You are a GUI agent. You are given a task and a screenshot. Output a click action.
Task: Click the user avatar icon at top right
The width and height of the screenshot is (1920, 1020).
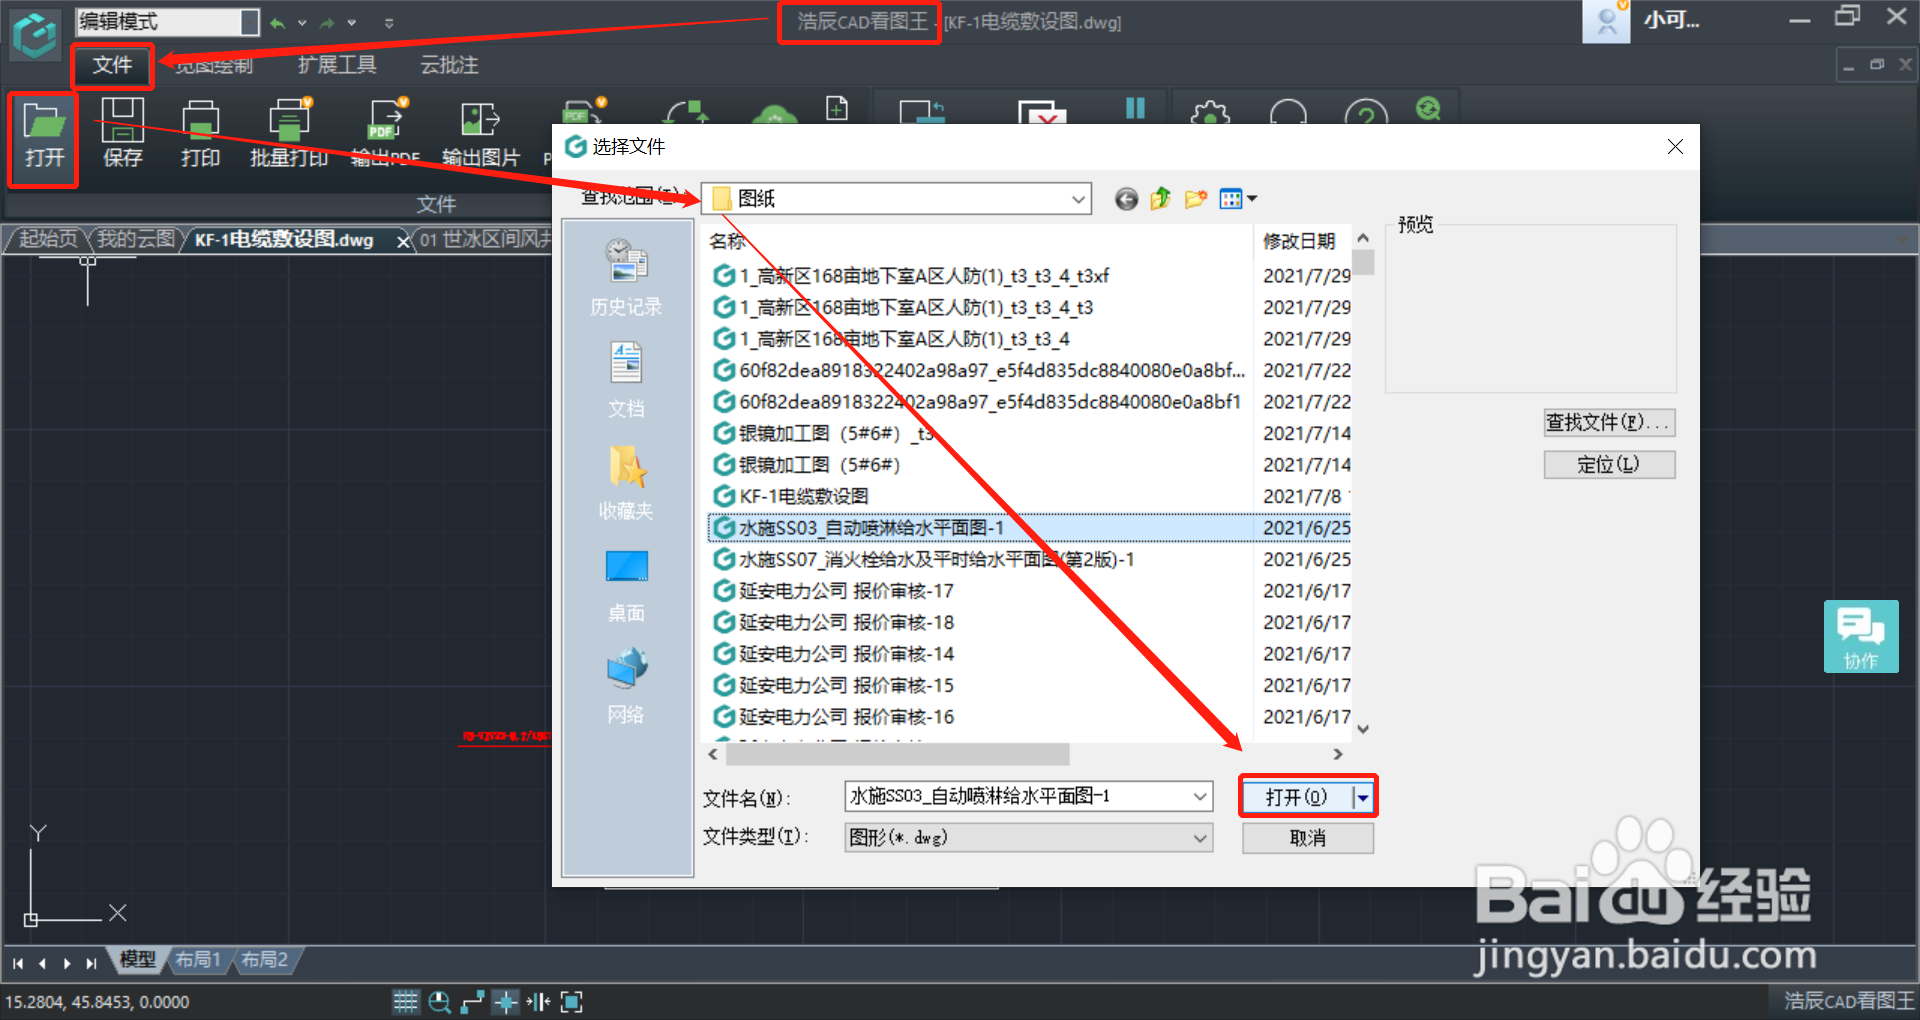[x=1606, y=22]
